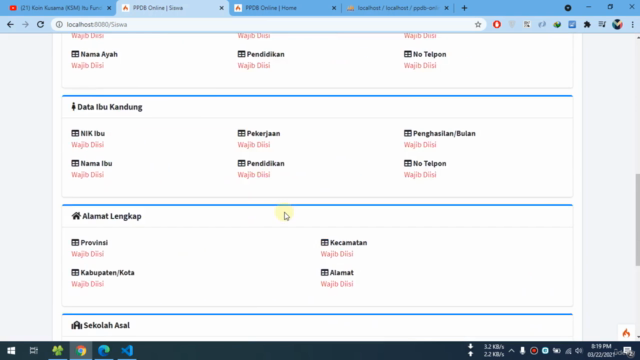Open Task View on the taskbar
This screenshot has width=640, height=360.
click(34, 351)
